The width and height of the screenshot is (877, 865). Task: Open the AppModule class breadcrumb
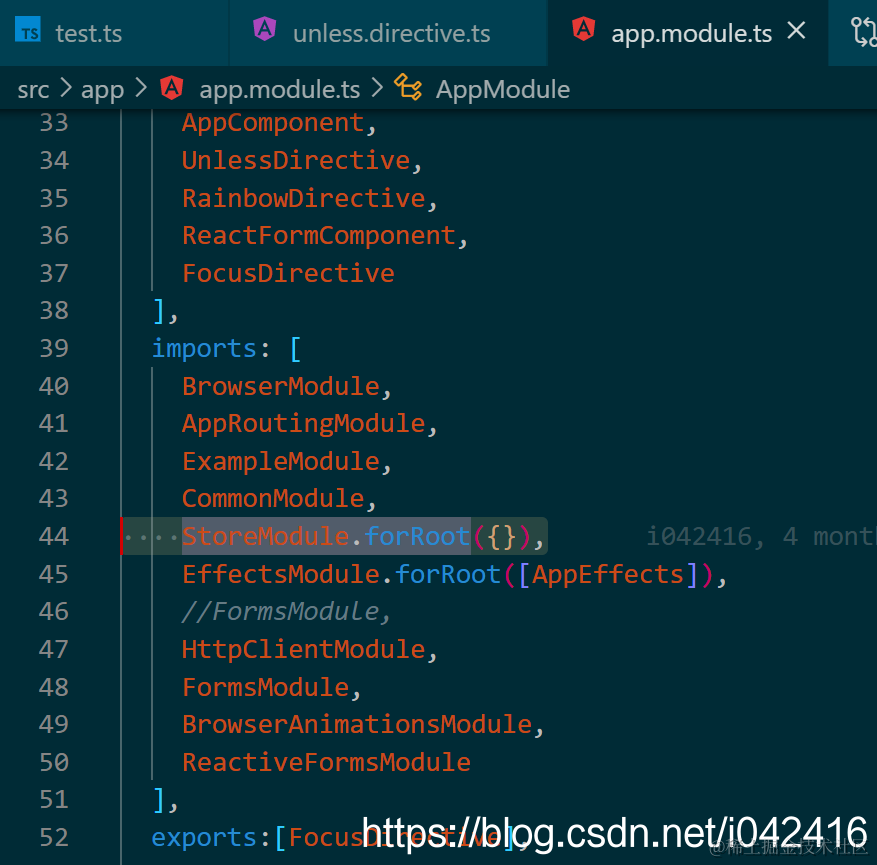tap(502, 89)
